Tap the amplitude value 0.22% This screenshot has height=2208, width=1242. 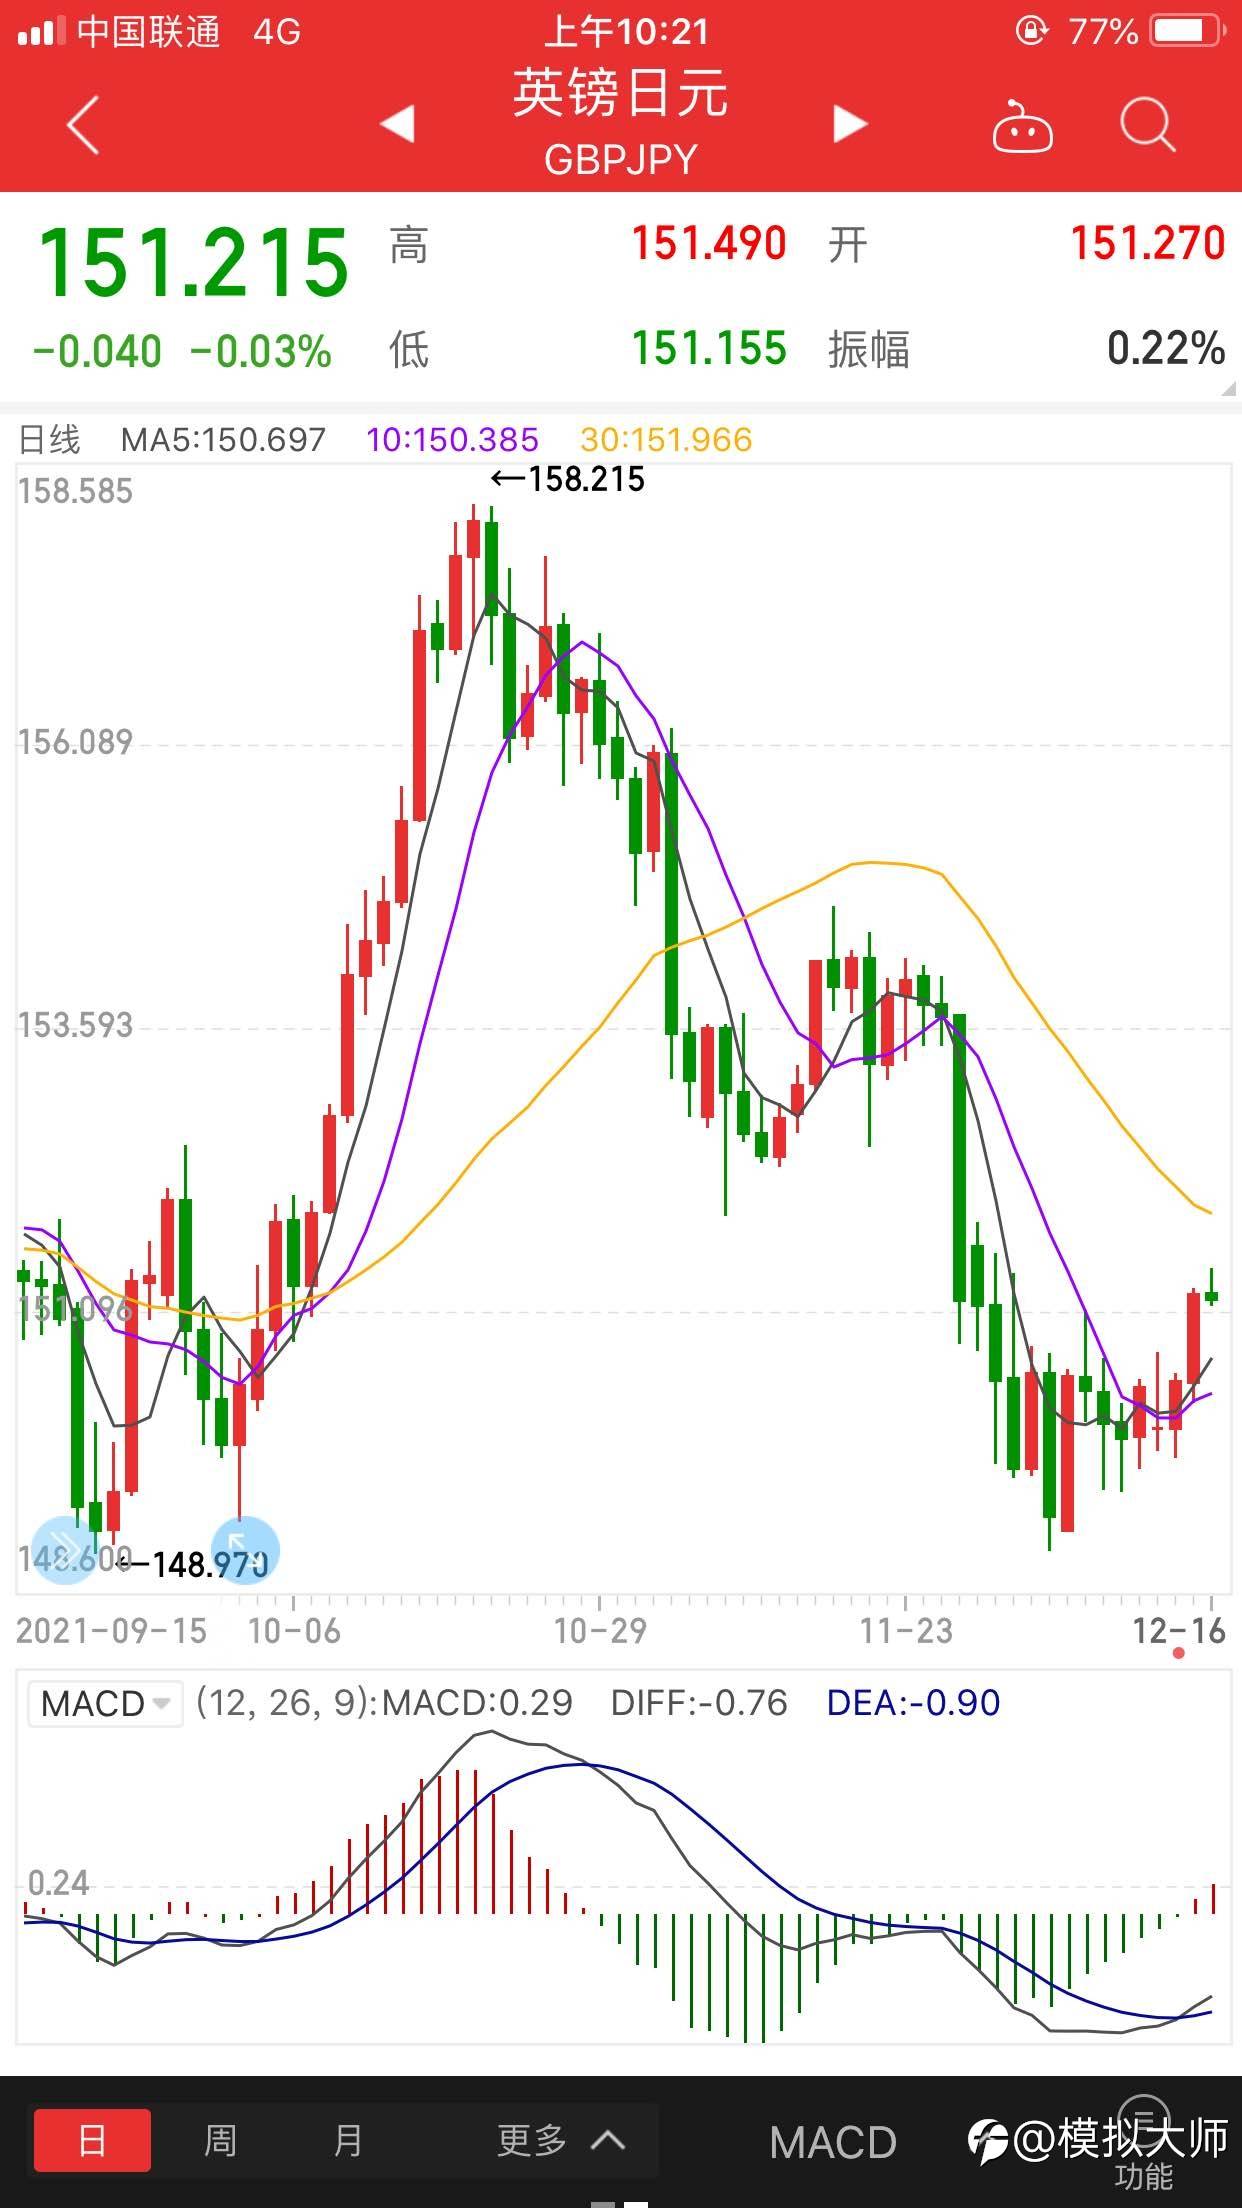[x=1166, y=348]
